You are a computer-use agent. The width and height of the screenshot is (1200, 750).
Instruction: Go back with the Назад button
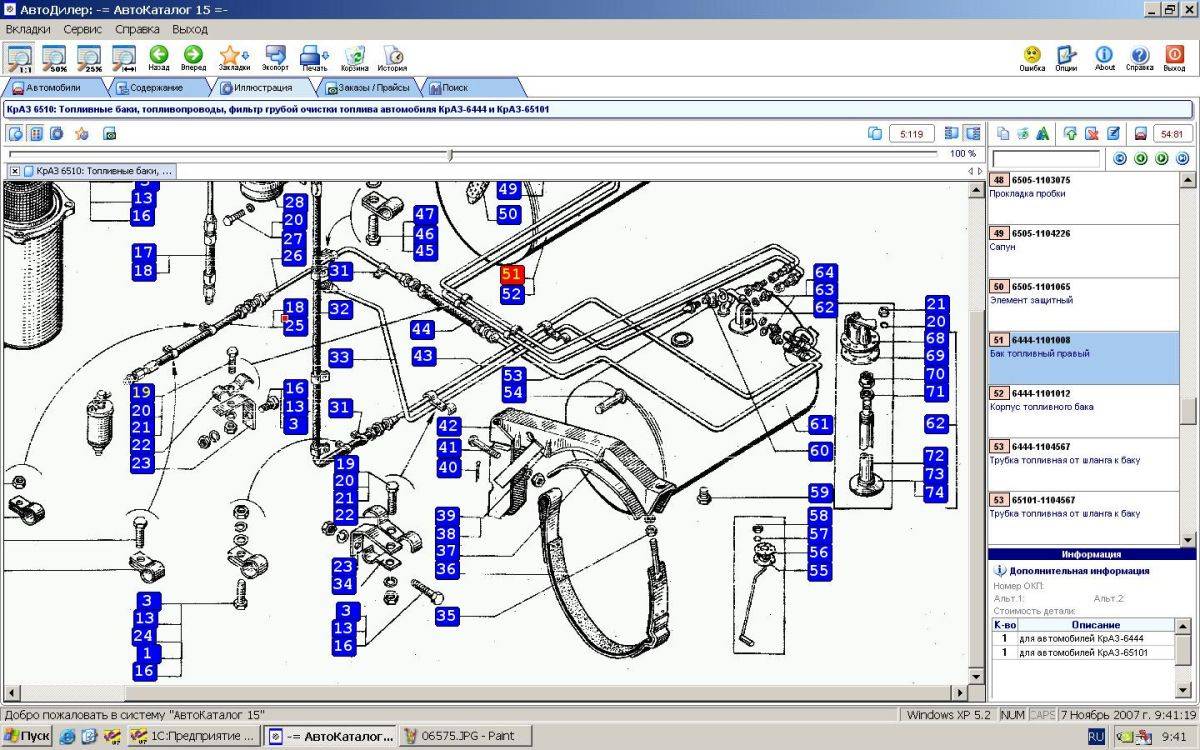pos(158,58)
